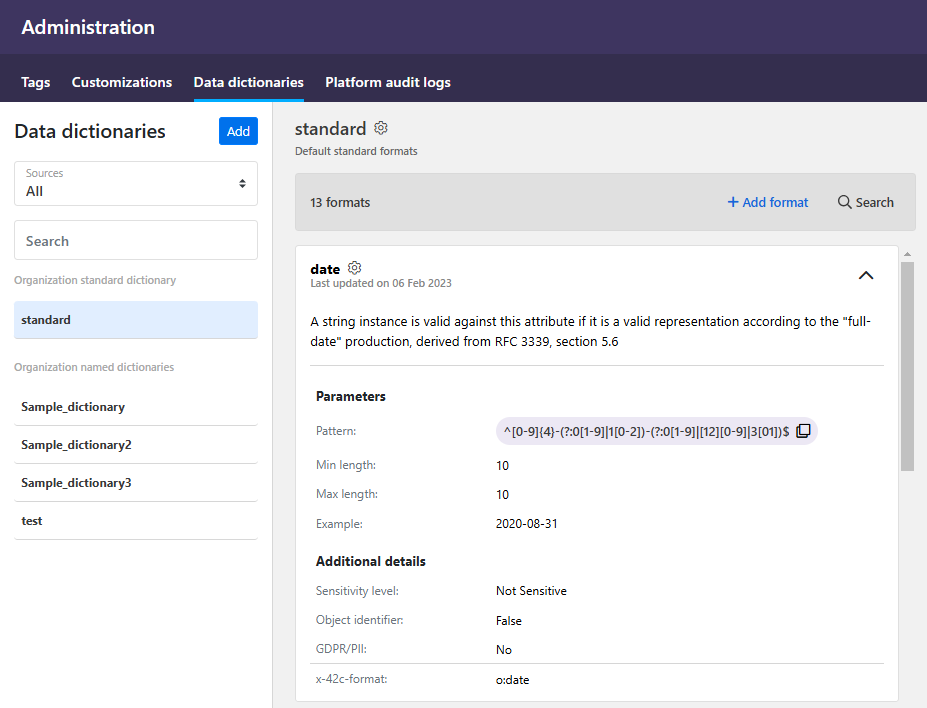Click the plus icon for Add format

tap(733, 202)
